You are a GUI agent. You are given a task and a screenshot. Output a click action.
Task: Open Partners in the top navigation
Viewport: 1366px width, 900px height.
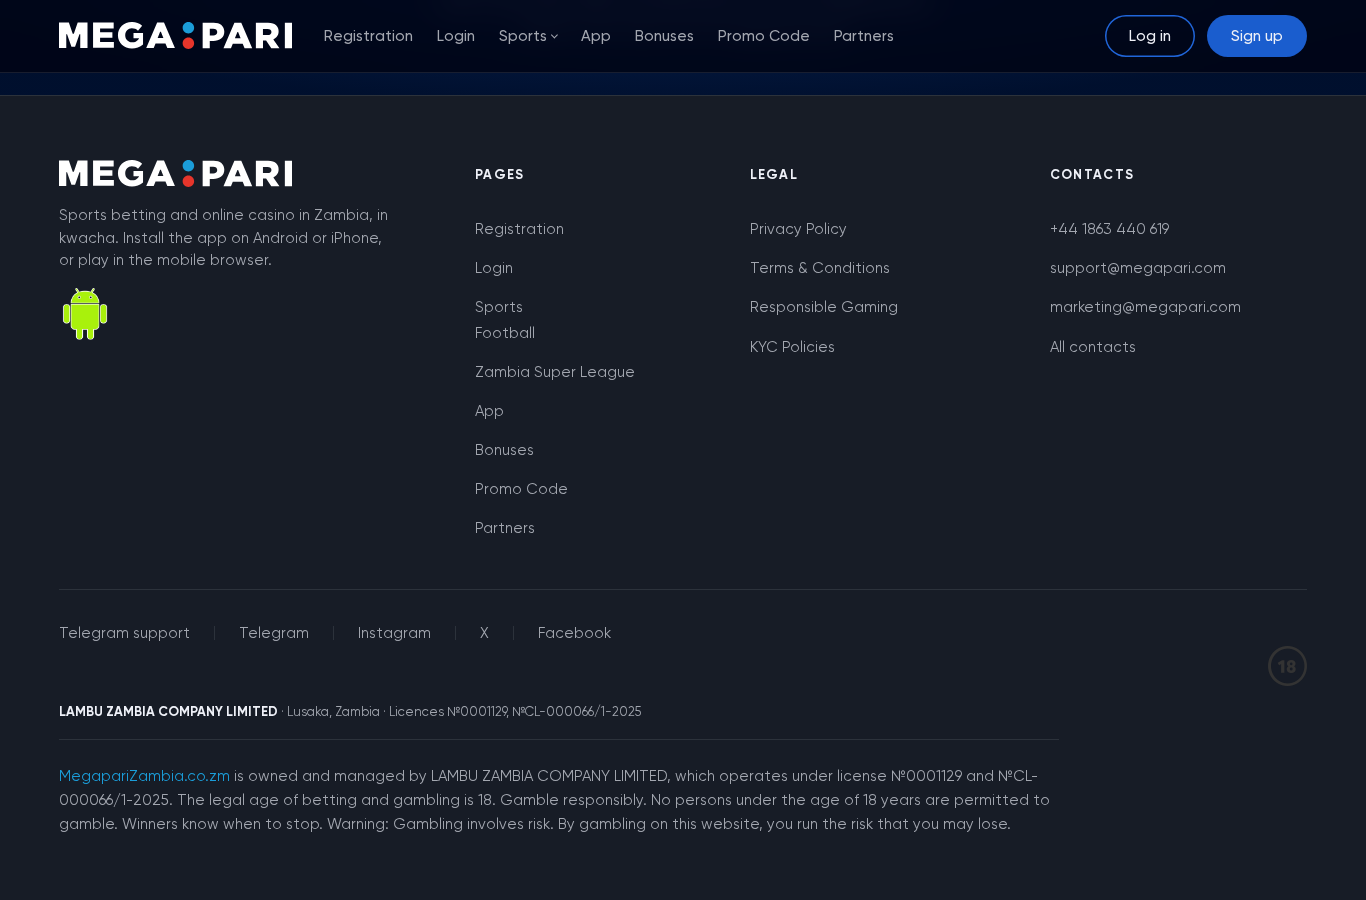(x=864, y=36)
